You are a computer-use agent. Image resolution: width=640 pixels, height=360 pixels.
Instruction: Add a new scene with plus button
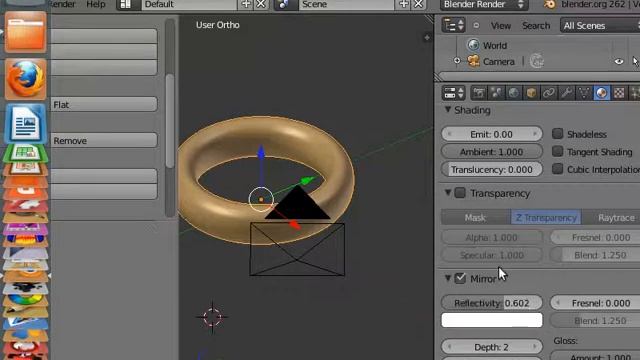pyautogui.click(x=403, y=4)
